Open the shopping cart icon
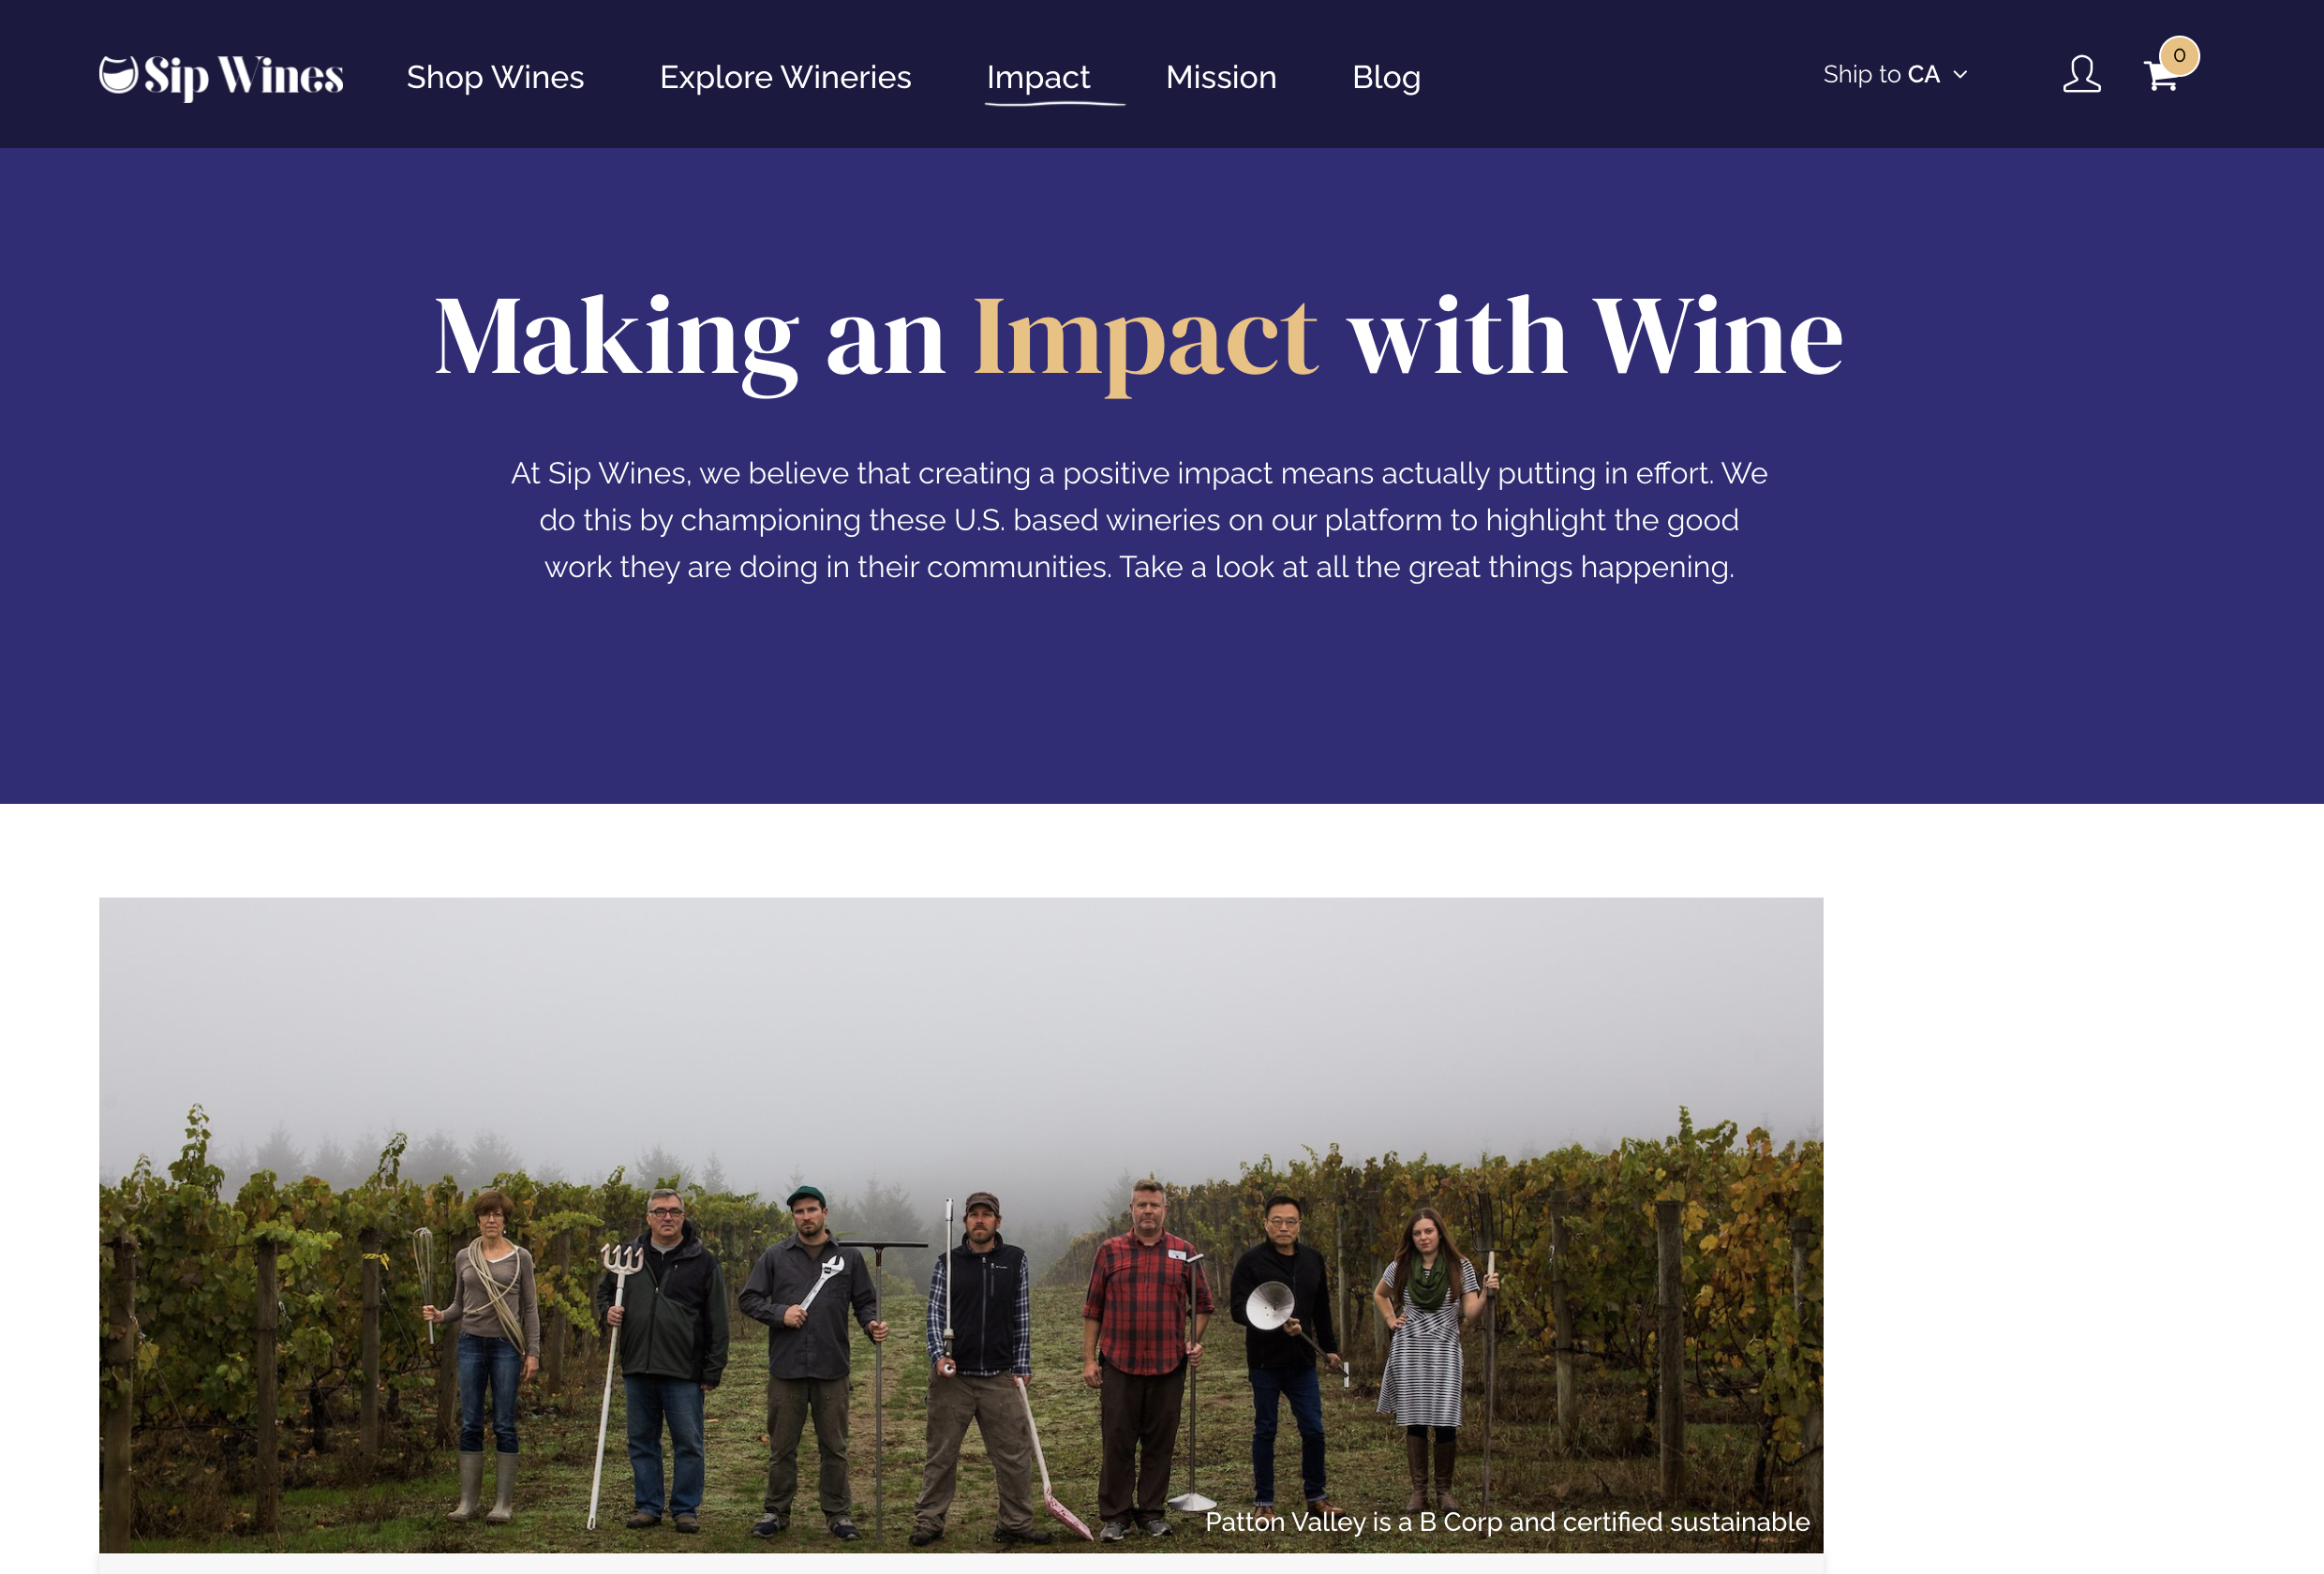Image resolution: width=2324 pixels, height=1574 pixels. coord(2162,78)
